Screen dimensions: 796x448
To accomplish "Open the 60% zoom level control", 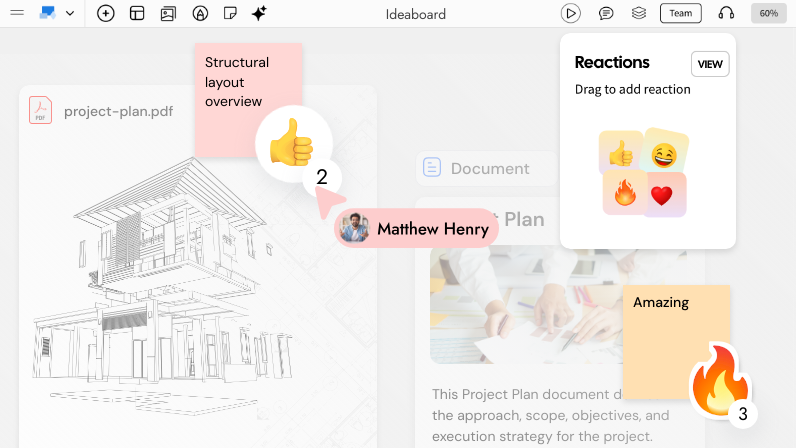I will [x=769, y=13].
